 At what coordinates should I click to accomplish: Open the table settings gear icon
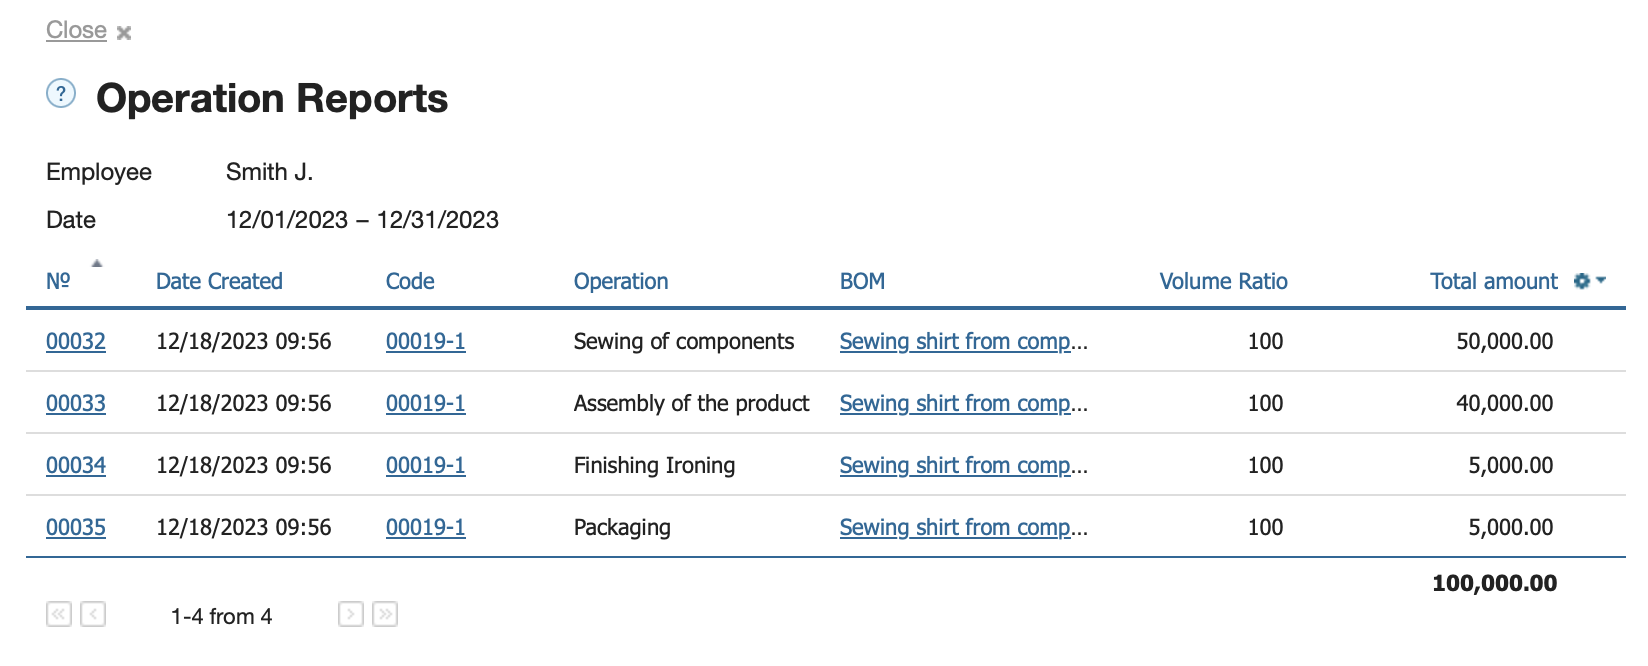click(1582, 281)
